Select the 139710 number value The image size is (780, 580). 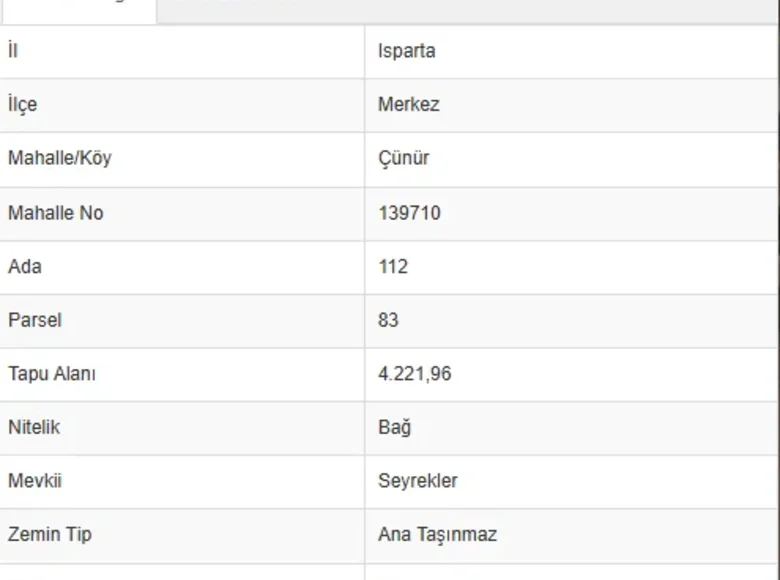pyautogui.click(x=409, y=213)
